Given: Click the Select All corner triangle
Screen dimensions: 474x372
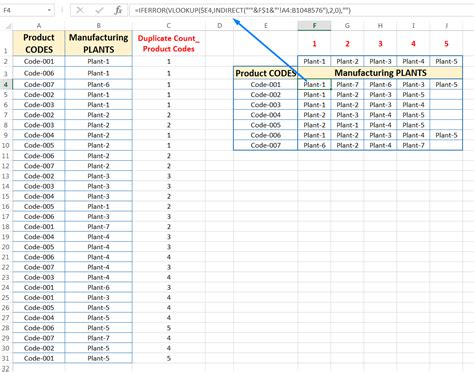Looking at the screenshot, I should 7,26.
